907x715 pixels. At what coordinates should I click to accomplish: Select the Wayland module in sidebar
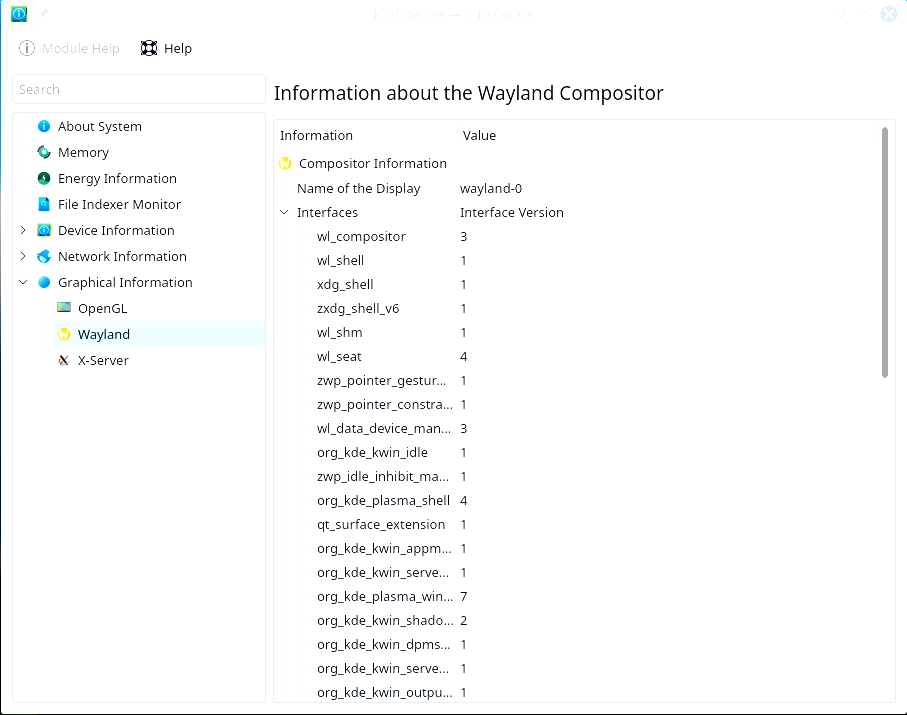[x=104, y=335]
